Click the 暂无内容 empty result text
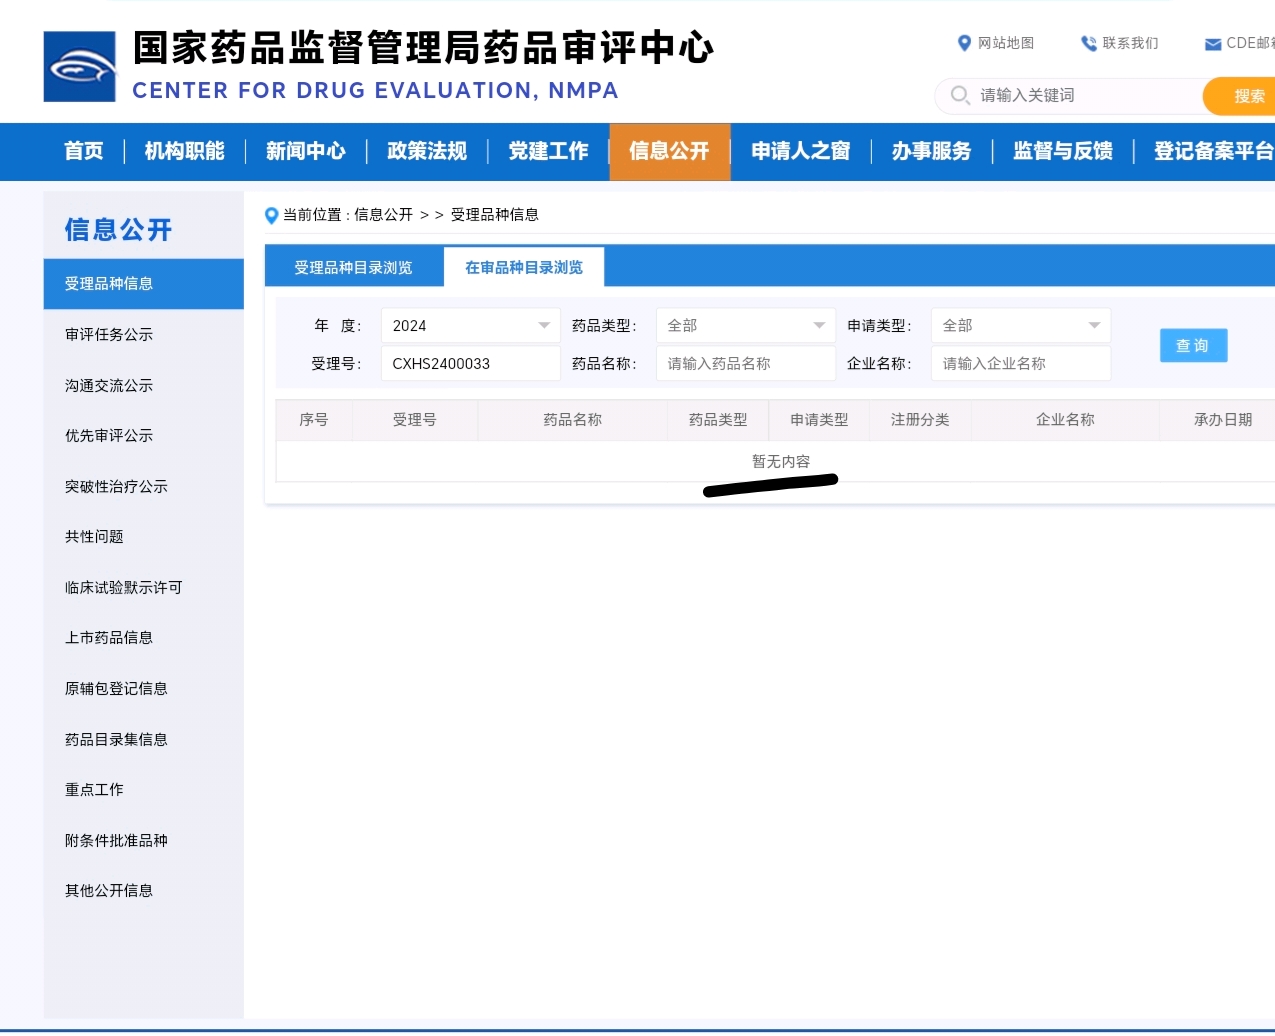1275x1036 pixels. click(x=781, y=462)
